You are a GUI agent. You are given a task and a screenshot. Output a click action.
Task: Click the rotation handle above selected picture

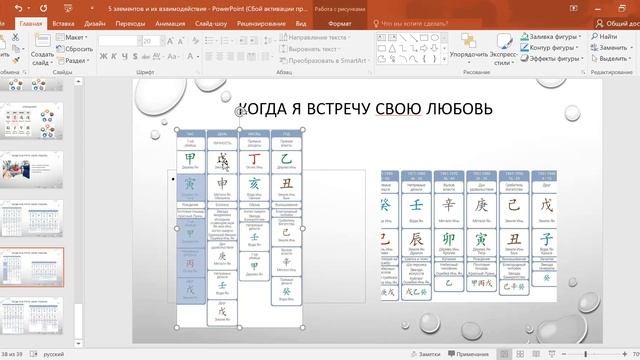click(240, 111)
